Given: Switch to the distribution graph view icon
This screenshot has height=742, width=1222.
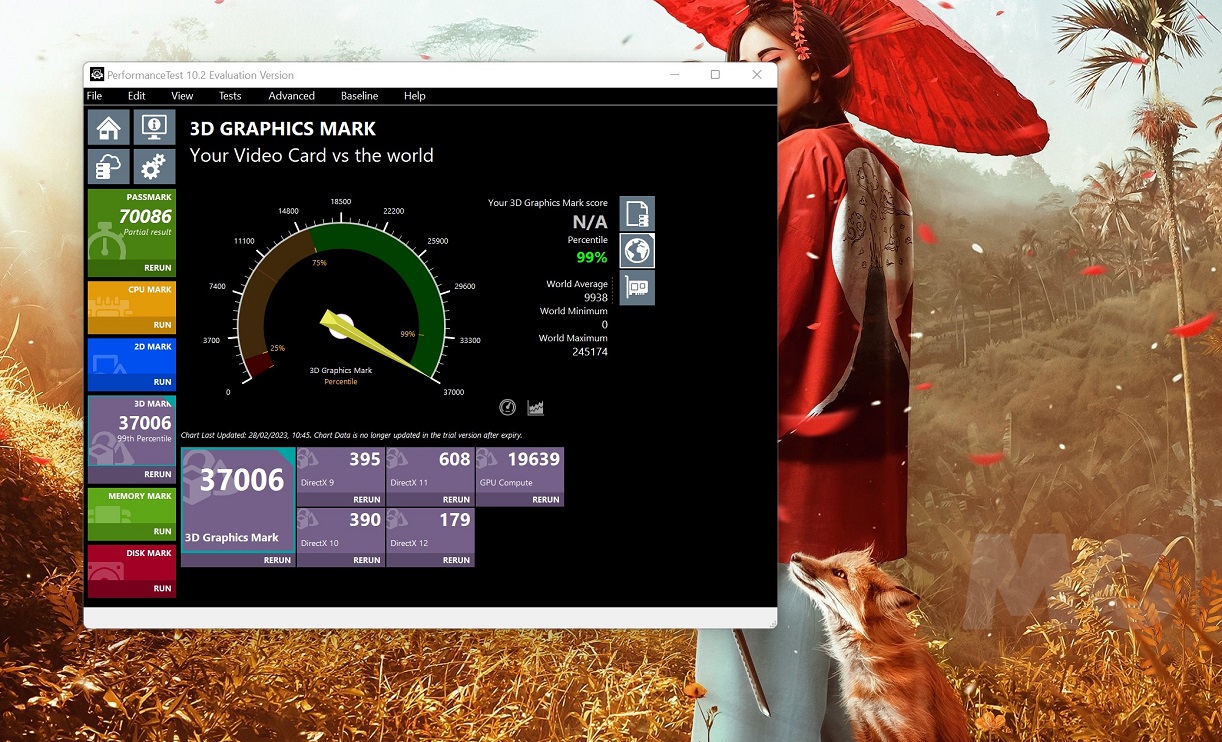Looking at the screenshot, I should [x=536, y=407].
